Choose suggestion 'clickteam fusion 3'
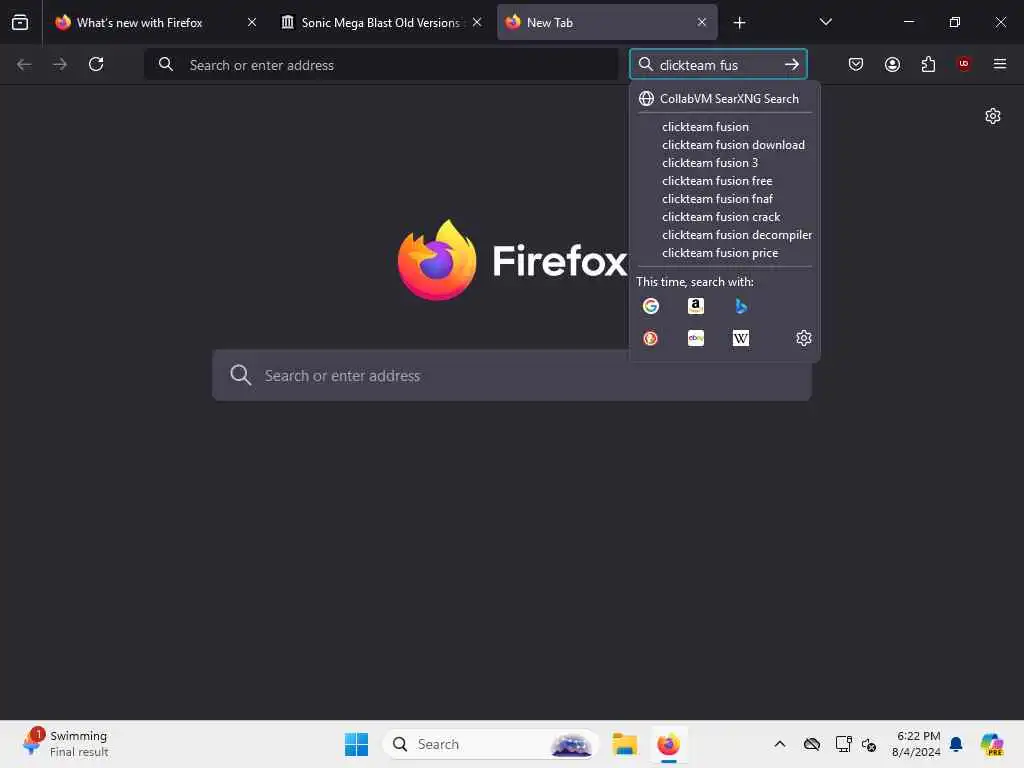This screenshot has height=768, width=1024. point(724,163)
